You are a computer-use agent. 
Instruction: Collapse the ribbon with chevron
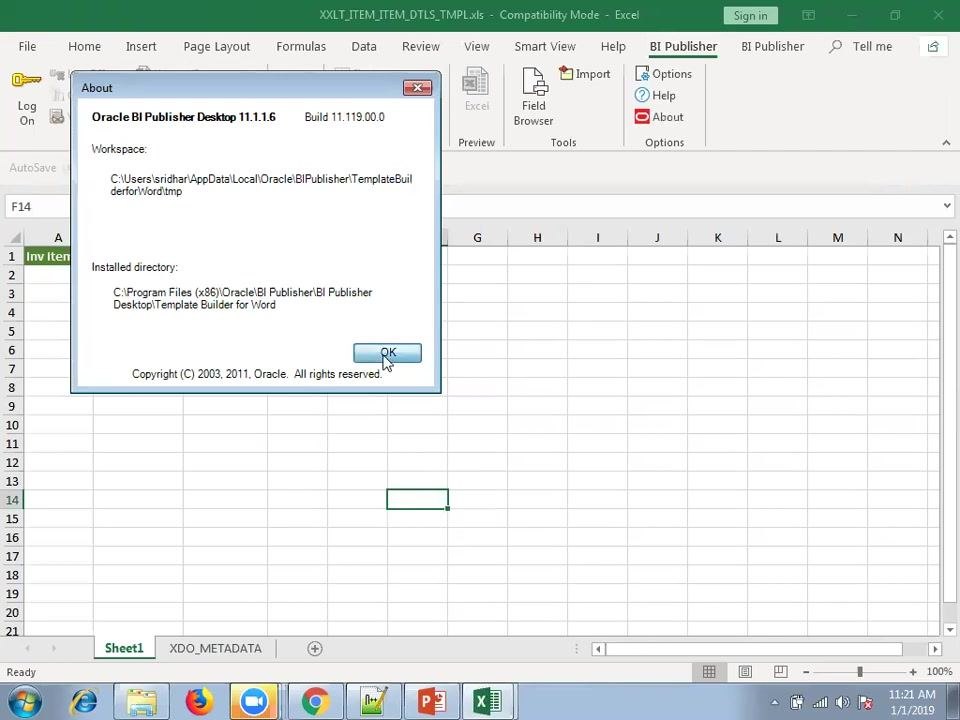947,143
